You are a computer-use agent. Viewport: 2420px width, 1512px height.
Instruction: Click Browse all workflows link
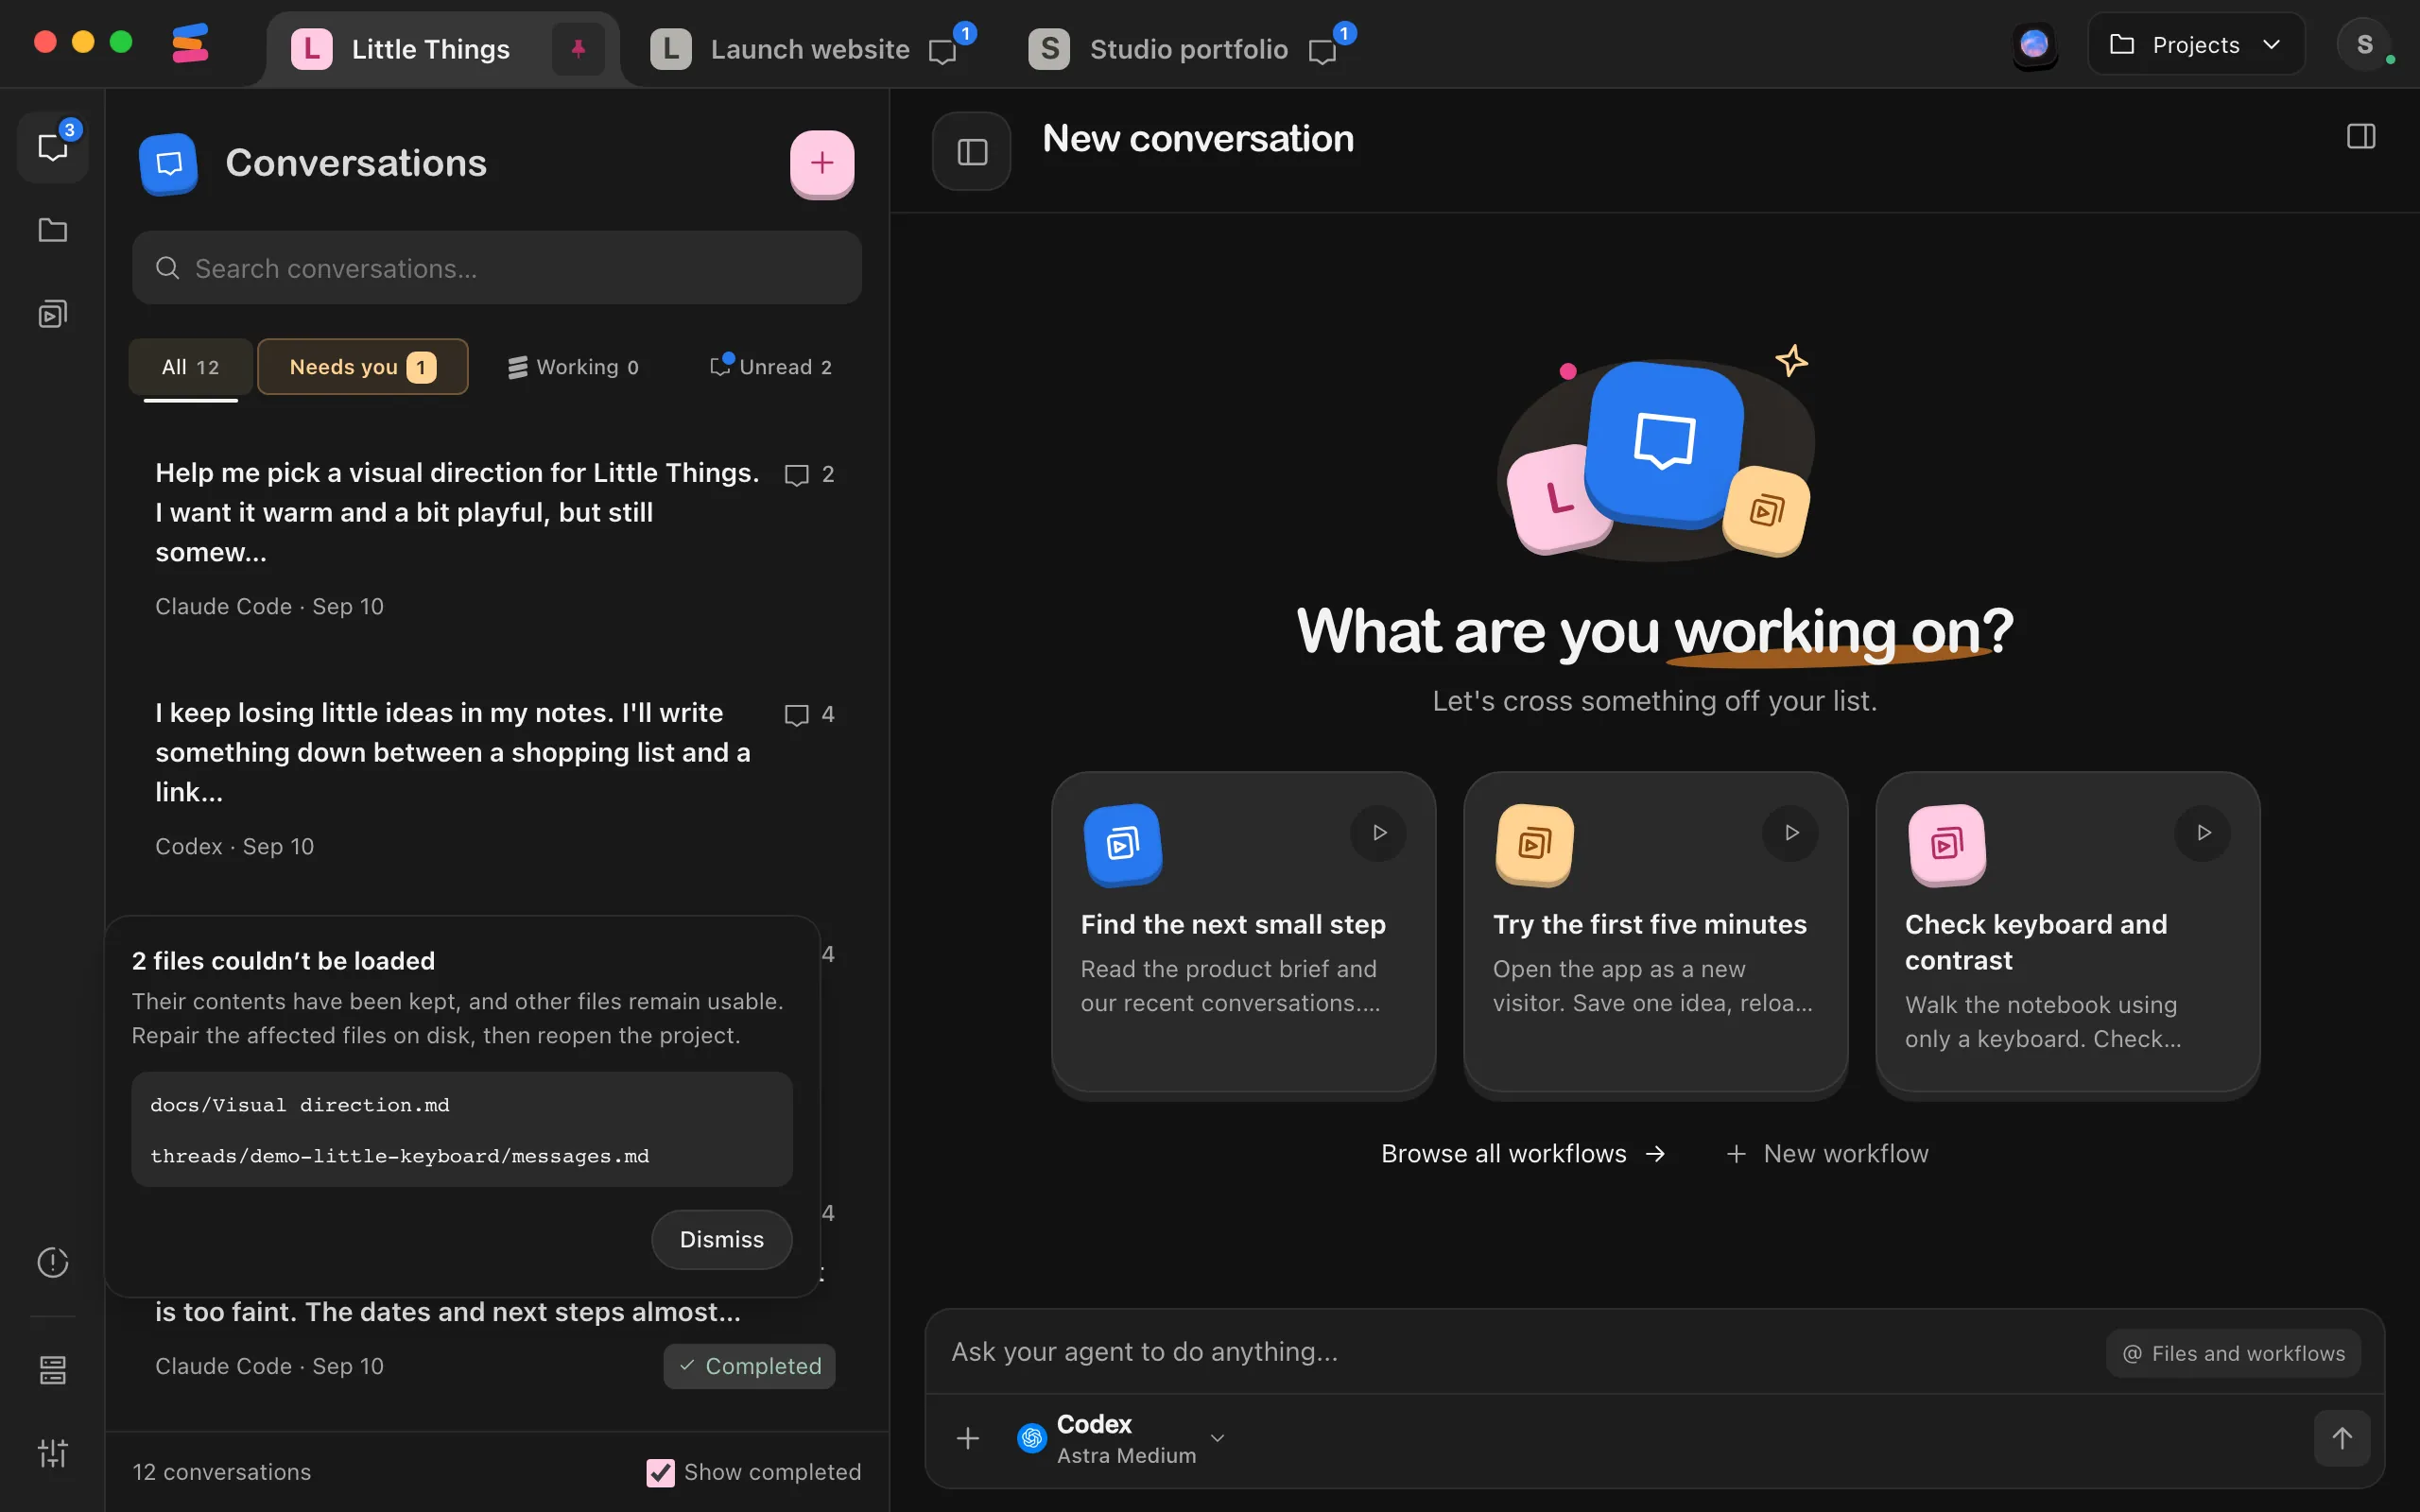[x=1523, y=1153]
